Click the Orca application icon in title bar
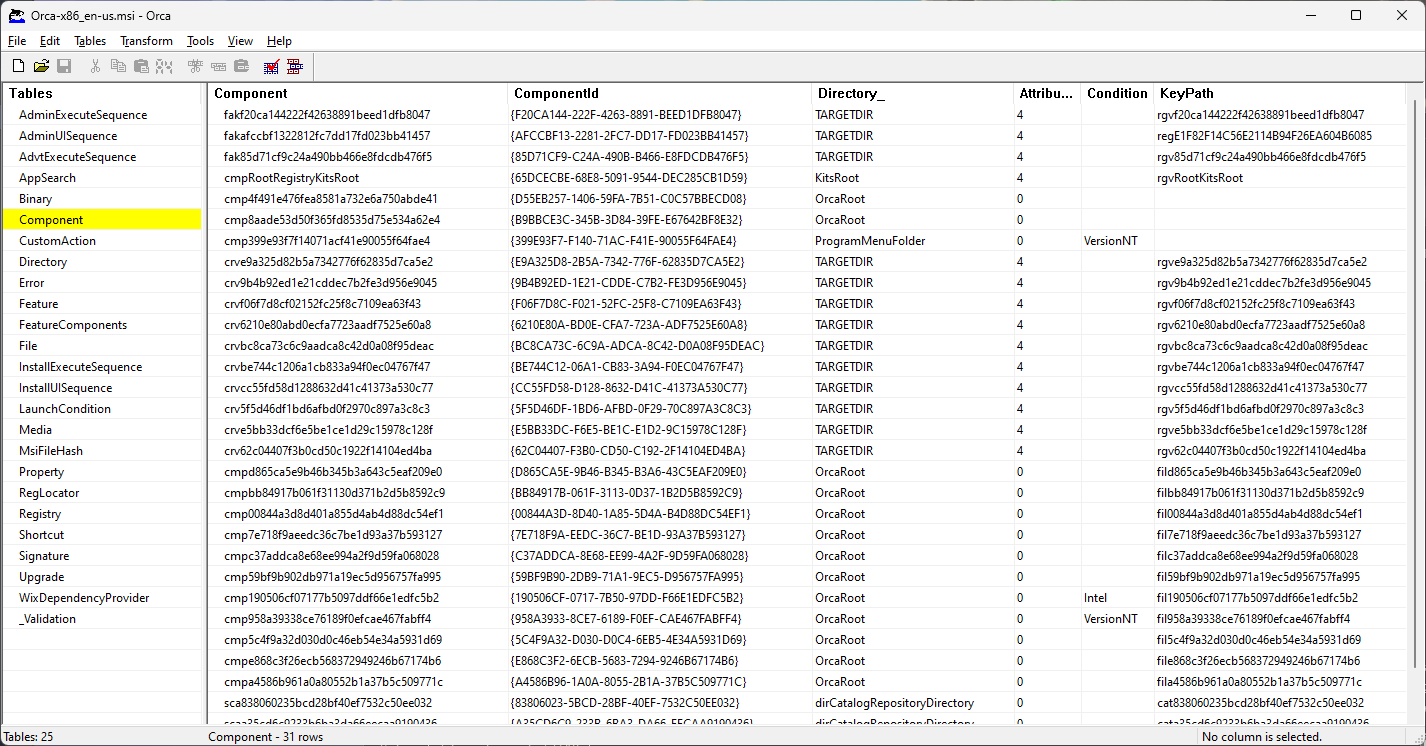This screenshot has height=746, width=1426. (x=15, y=15)
